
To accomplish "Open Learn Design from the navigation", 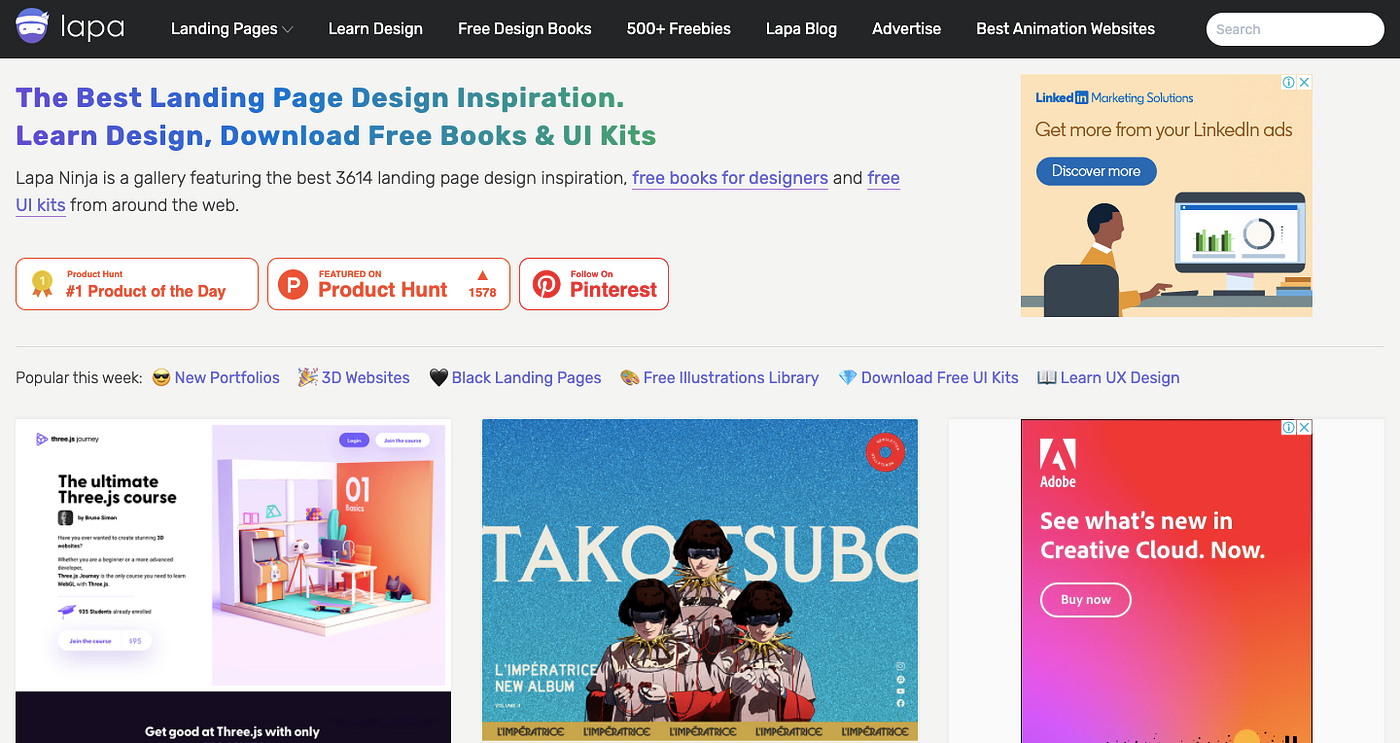I will tap(375, 28).
